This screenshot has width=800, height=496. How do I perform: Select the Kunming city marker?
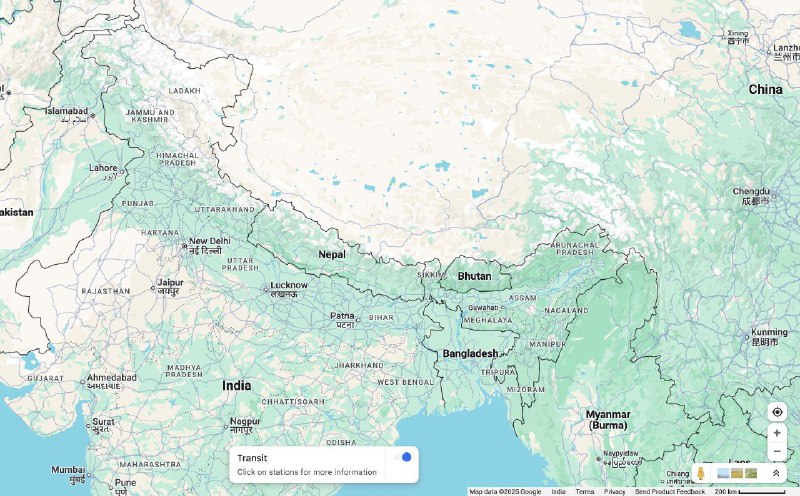coord(746,337)
